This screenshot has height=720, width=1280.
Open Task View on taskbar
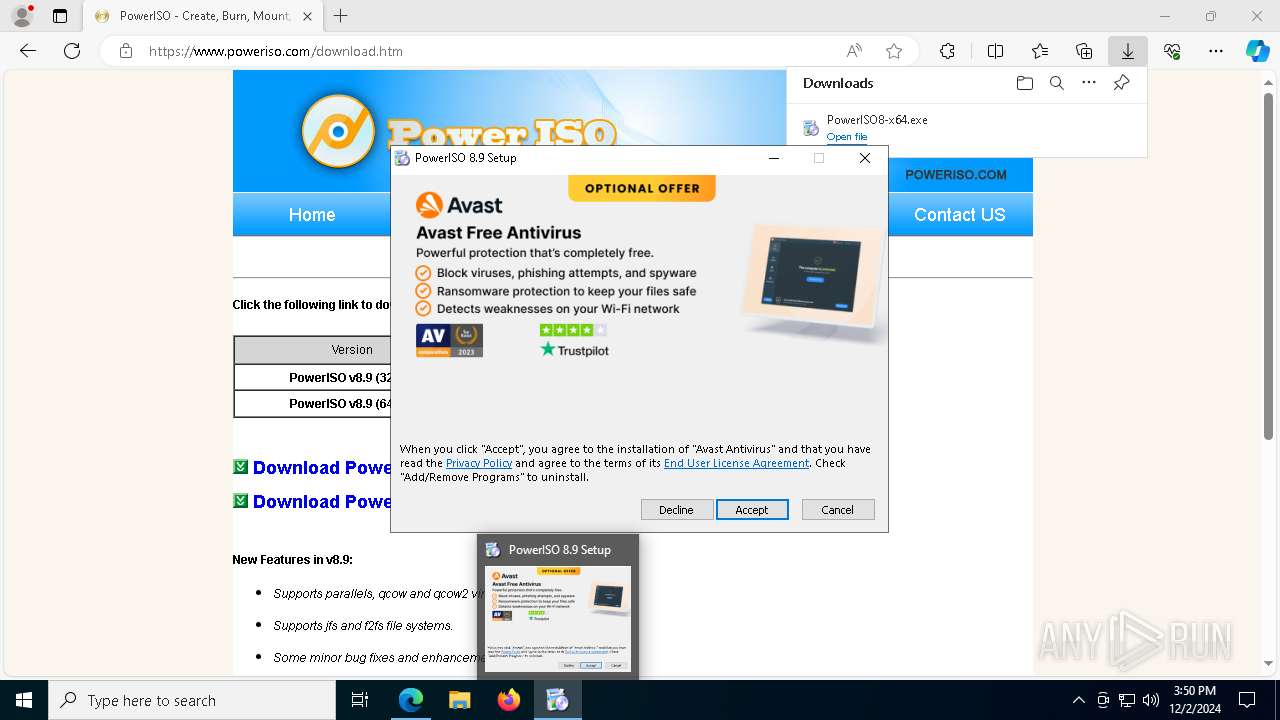click(x=360, y=700)
